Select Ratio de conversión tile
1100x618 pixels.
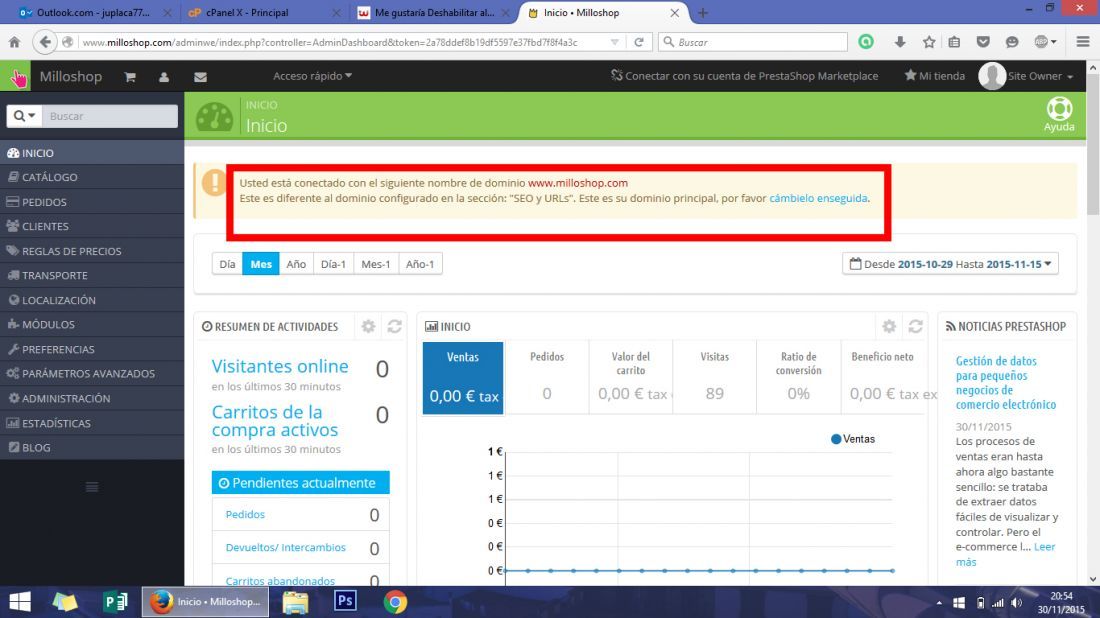pyautogui.click(x=798, y=378)
